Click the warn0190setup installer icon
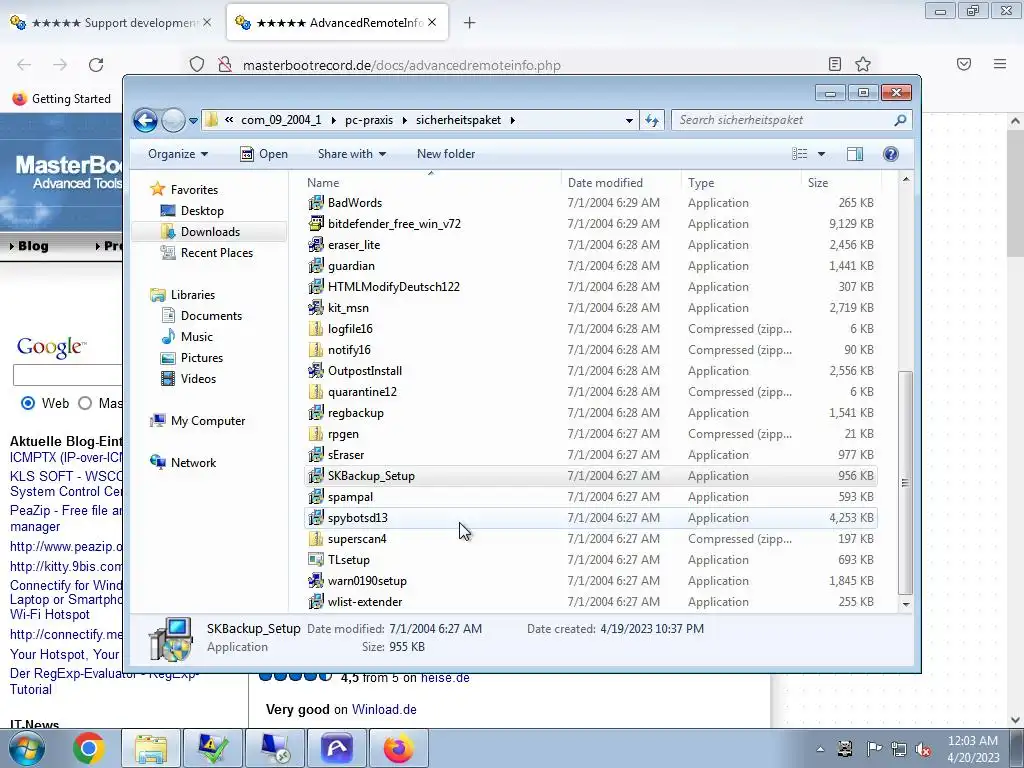This screenshot has width=1024, height=768. coord(316,581)
